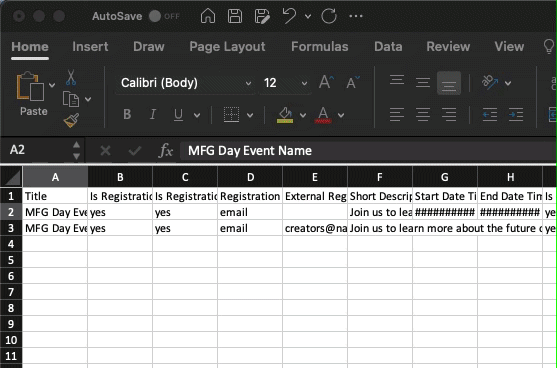Image resolution: width=557 pixels, height=368 pixels.
Task: Toggle AutoSave switch
Action: point(155,16)
